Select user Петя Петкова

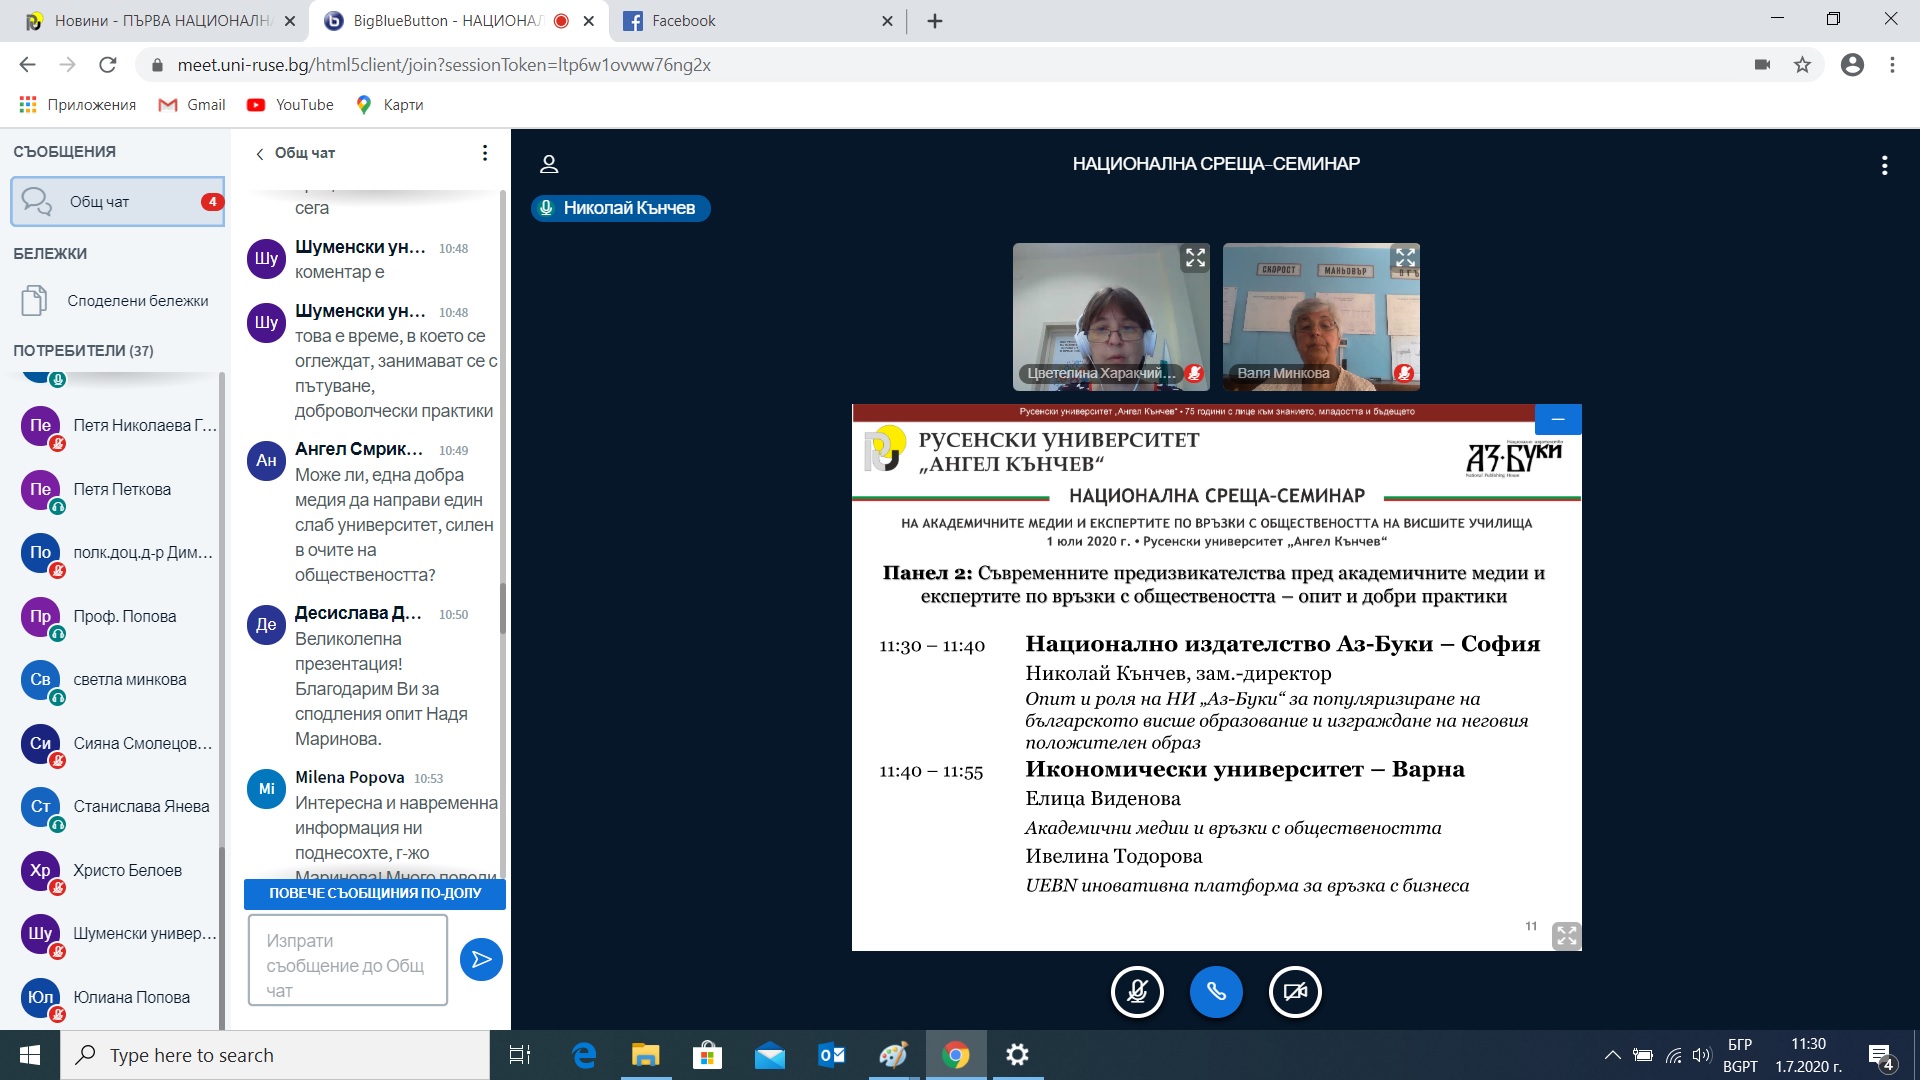[118, 490]
